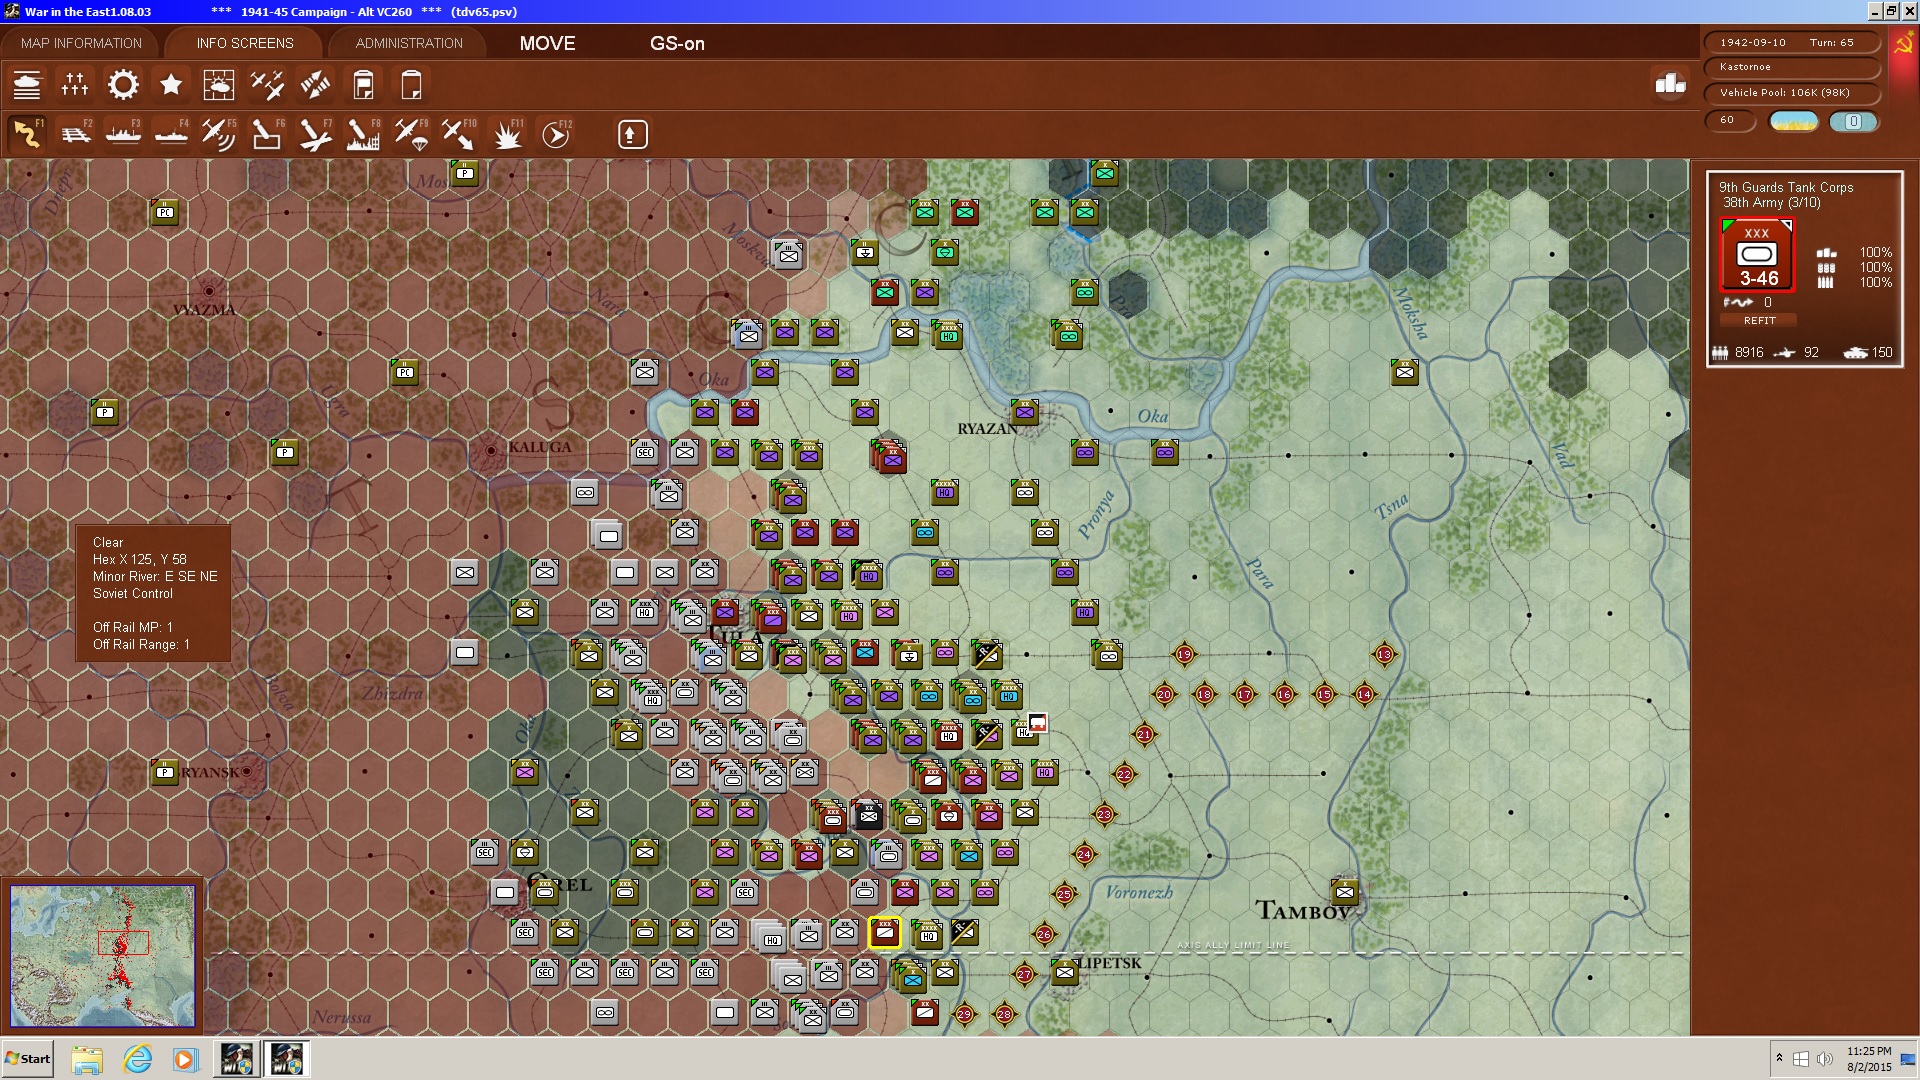Click the 38th Army (3/10) link
Image resolution: width=1920 pixels, height=1080 pixels.
point(1771,202)
